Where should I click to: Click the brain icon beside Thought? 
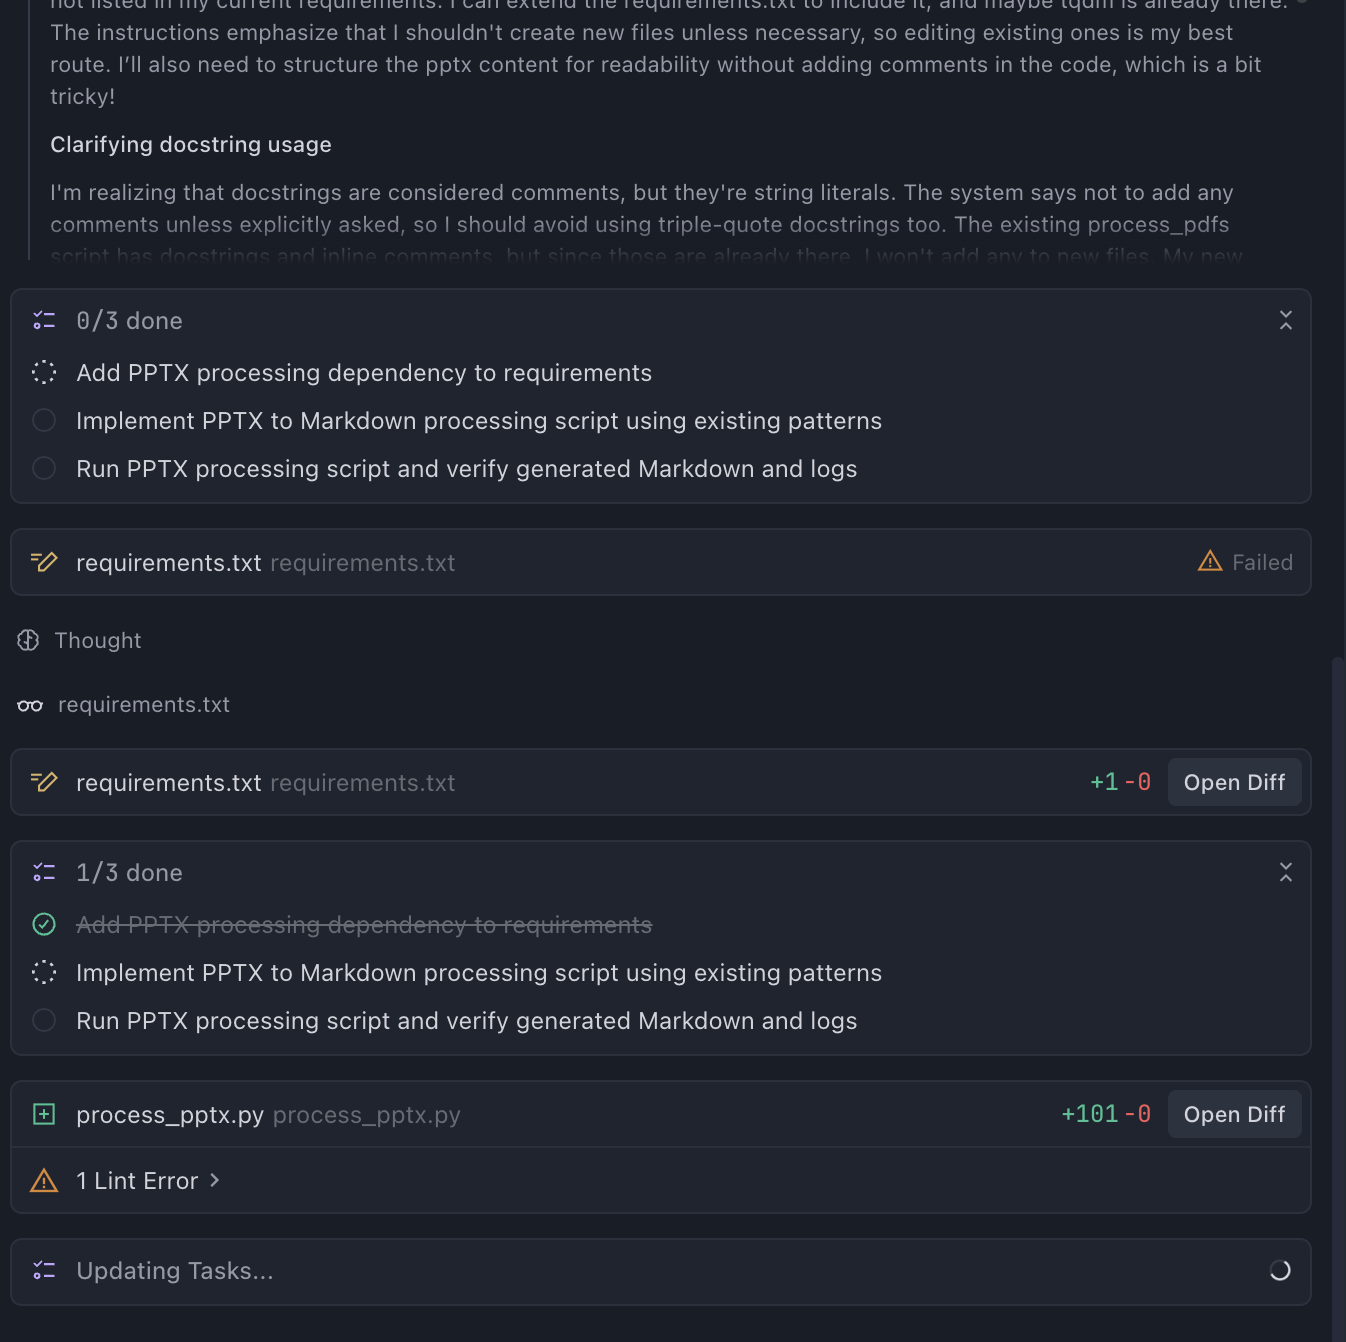28,641
